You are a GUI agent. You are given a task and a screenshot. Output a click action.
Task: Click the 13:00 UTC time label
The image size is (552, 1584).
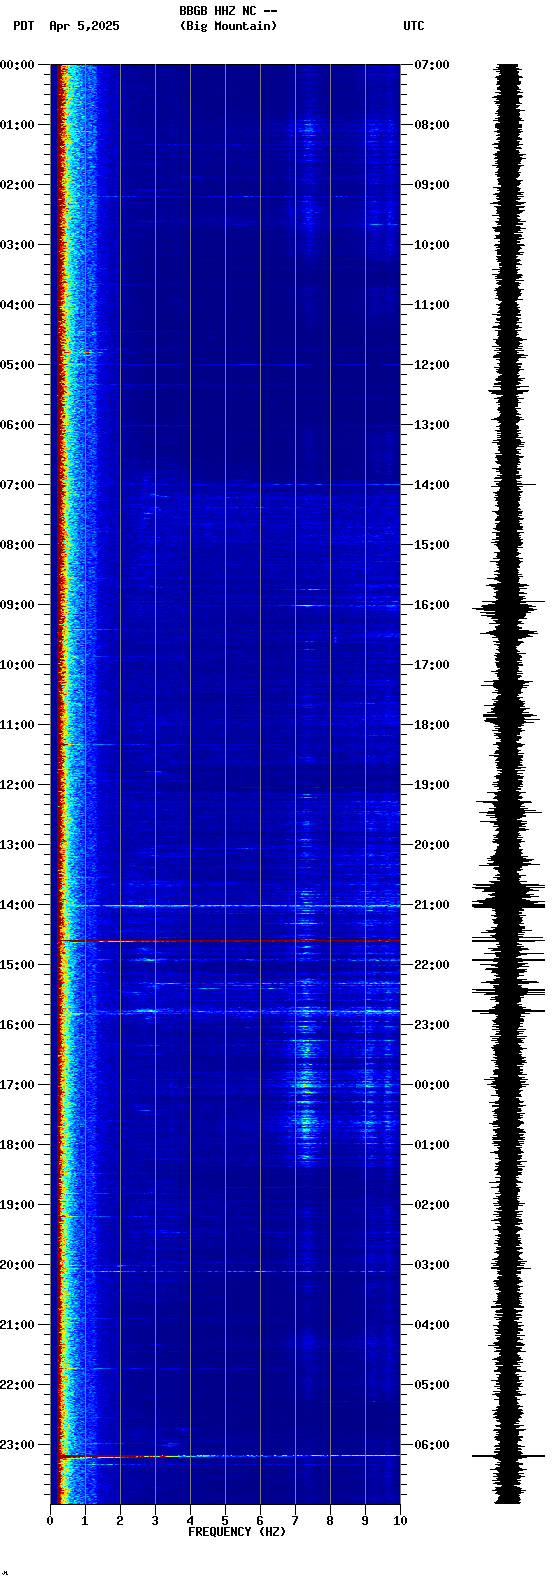[x=432, y=425]
